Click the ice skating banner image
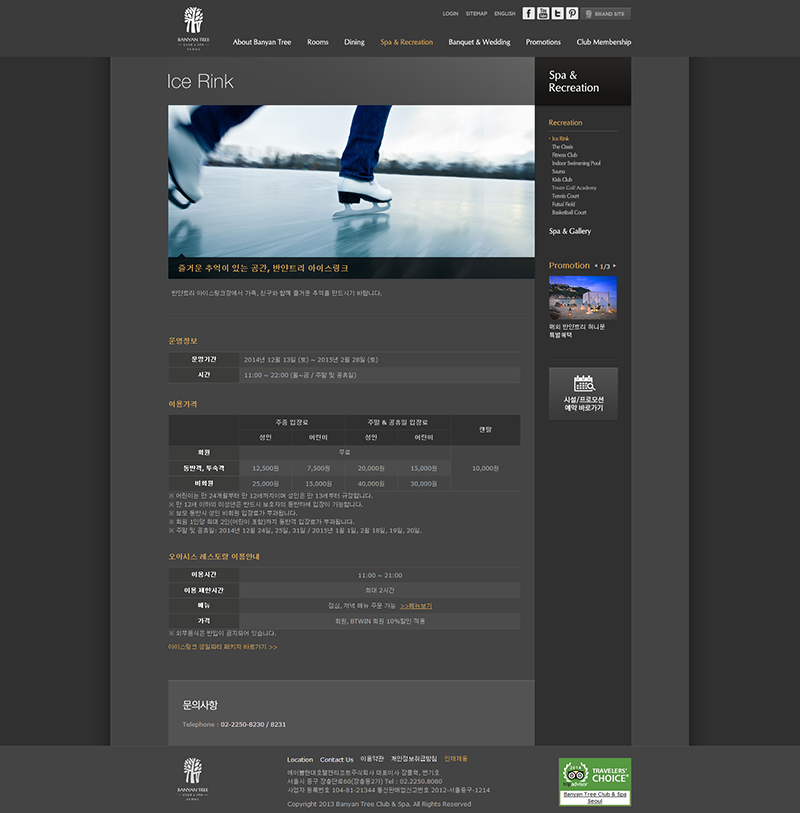The height and width of the screenshot is (813, 800). tap(351, 181)
